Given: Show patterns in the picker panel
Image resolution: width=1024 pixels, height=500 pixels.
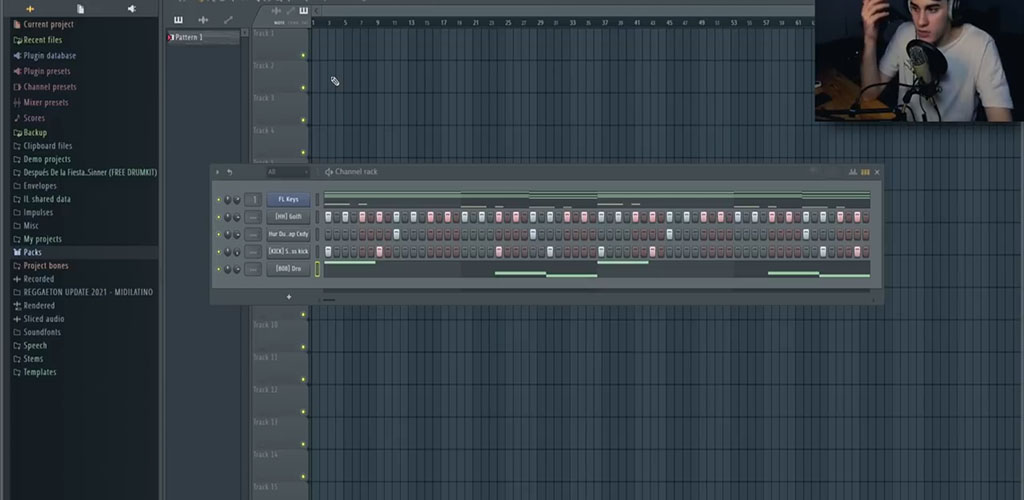Looking at the screenshot, I should (x=178, y=20).
